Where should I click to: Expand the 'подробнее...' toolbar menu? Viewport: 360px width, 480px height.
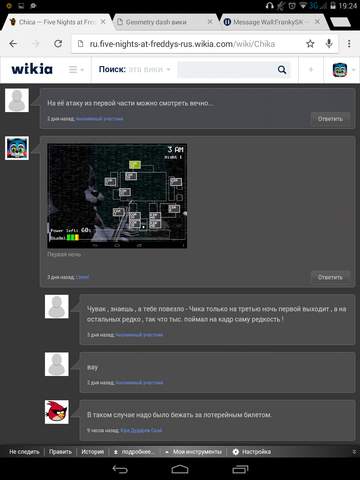[135, 452]
